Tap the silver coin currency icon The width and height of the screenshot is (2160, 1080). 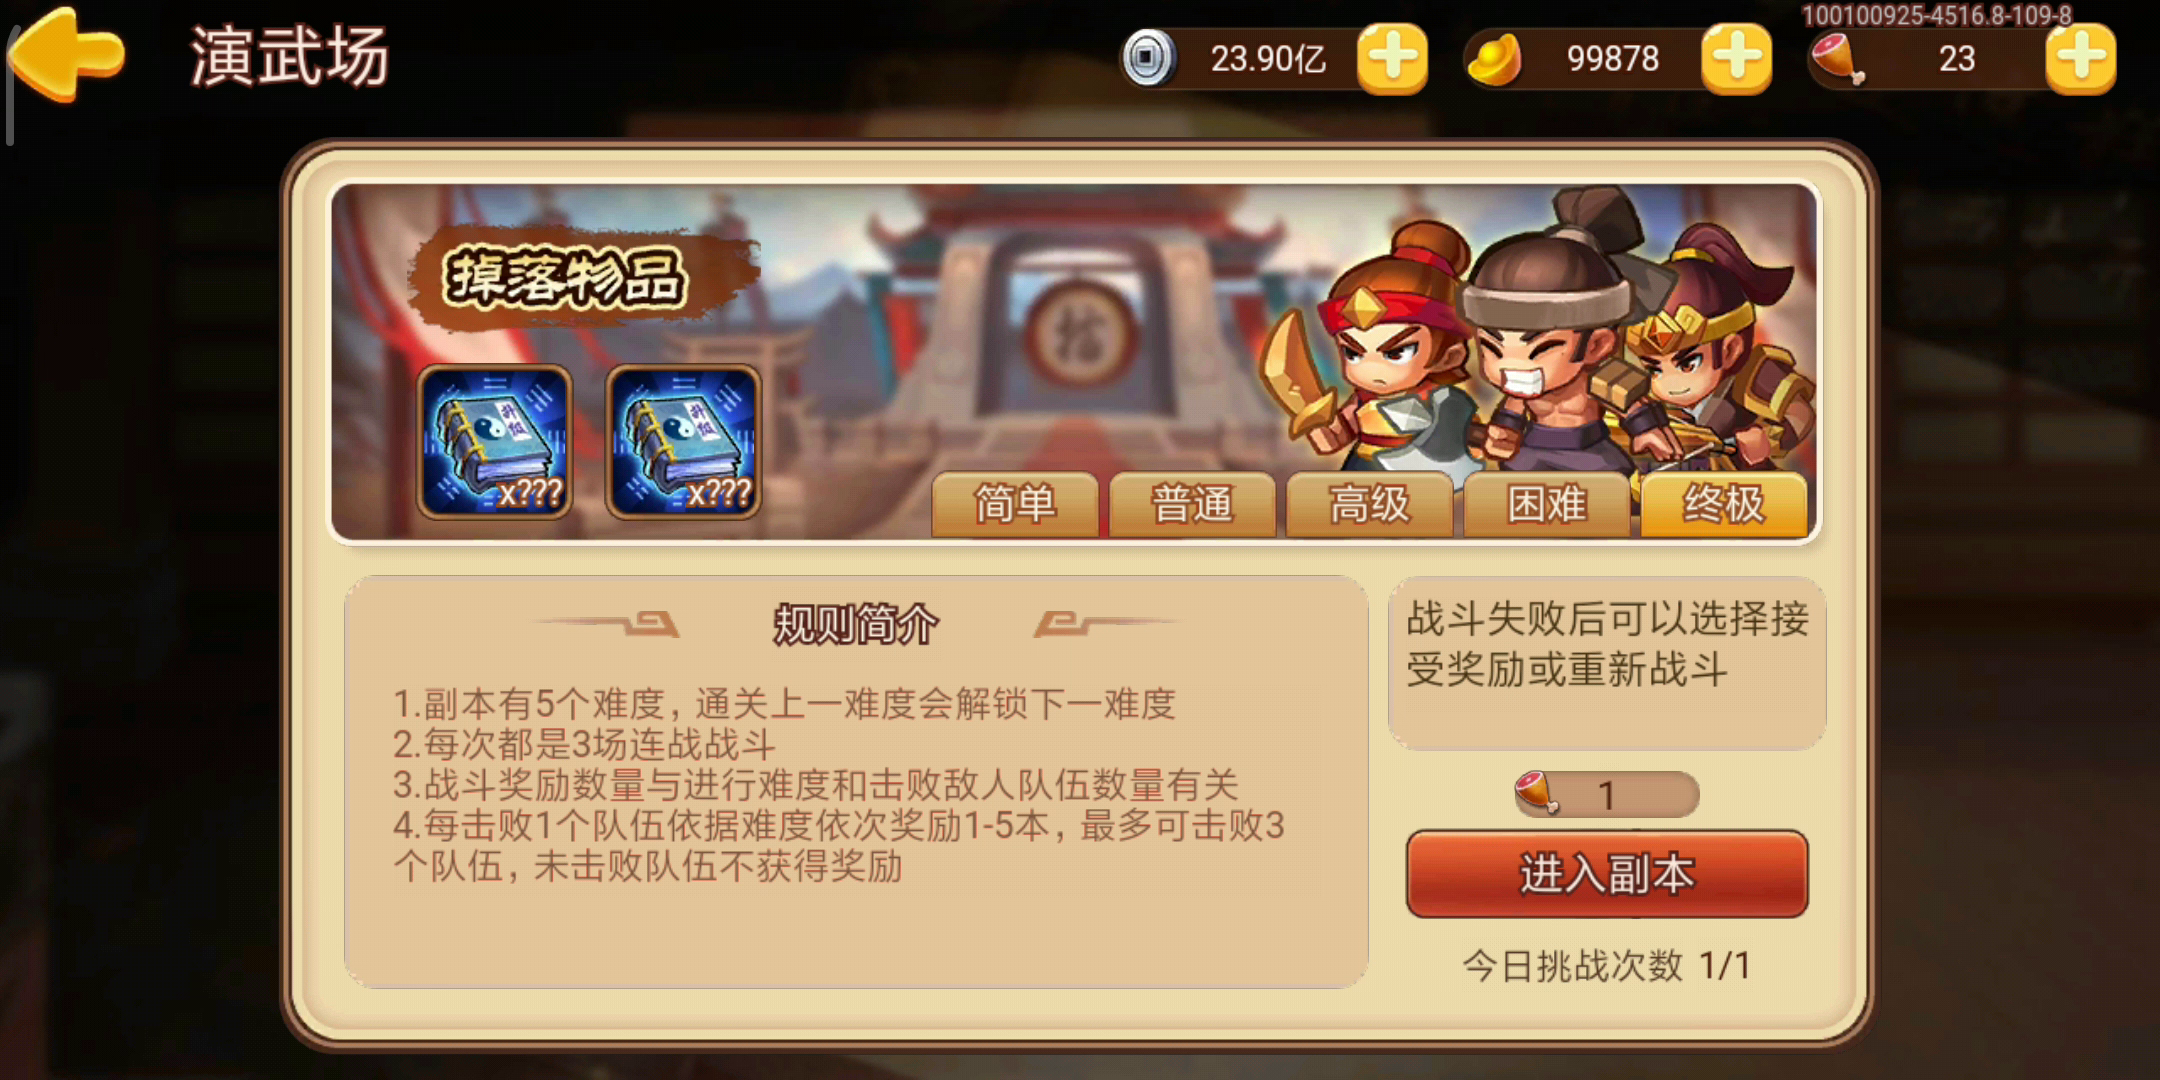1148,59
